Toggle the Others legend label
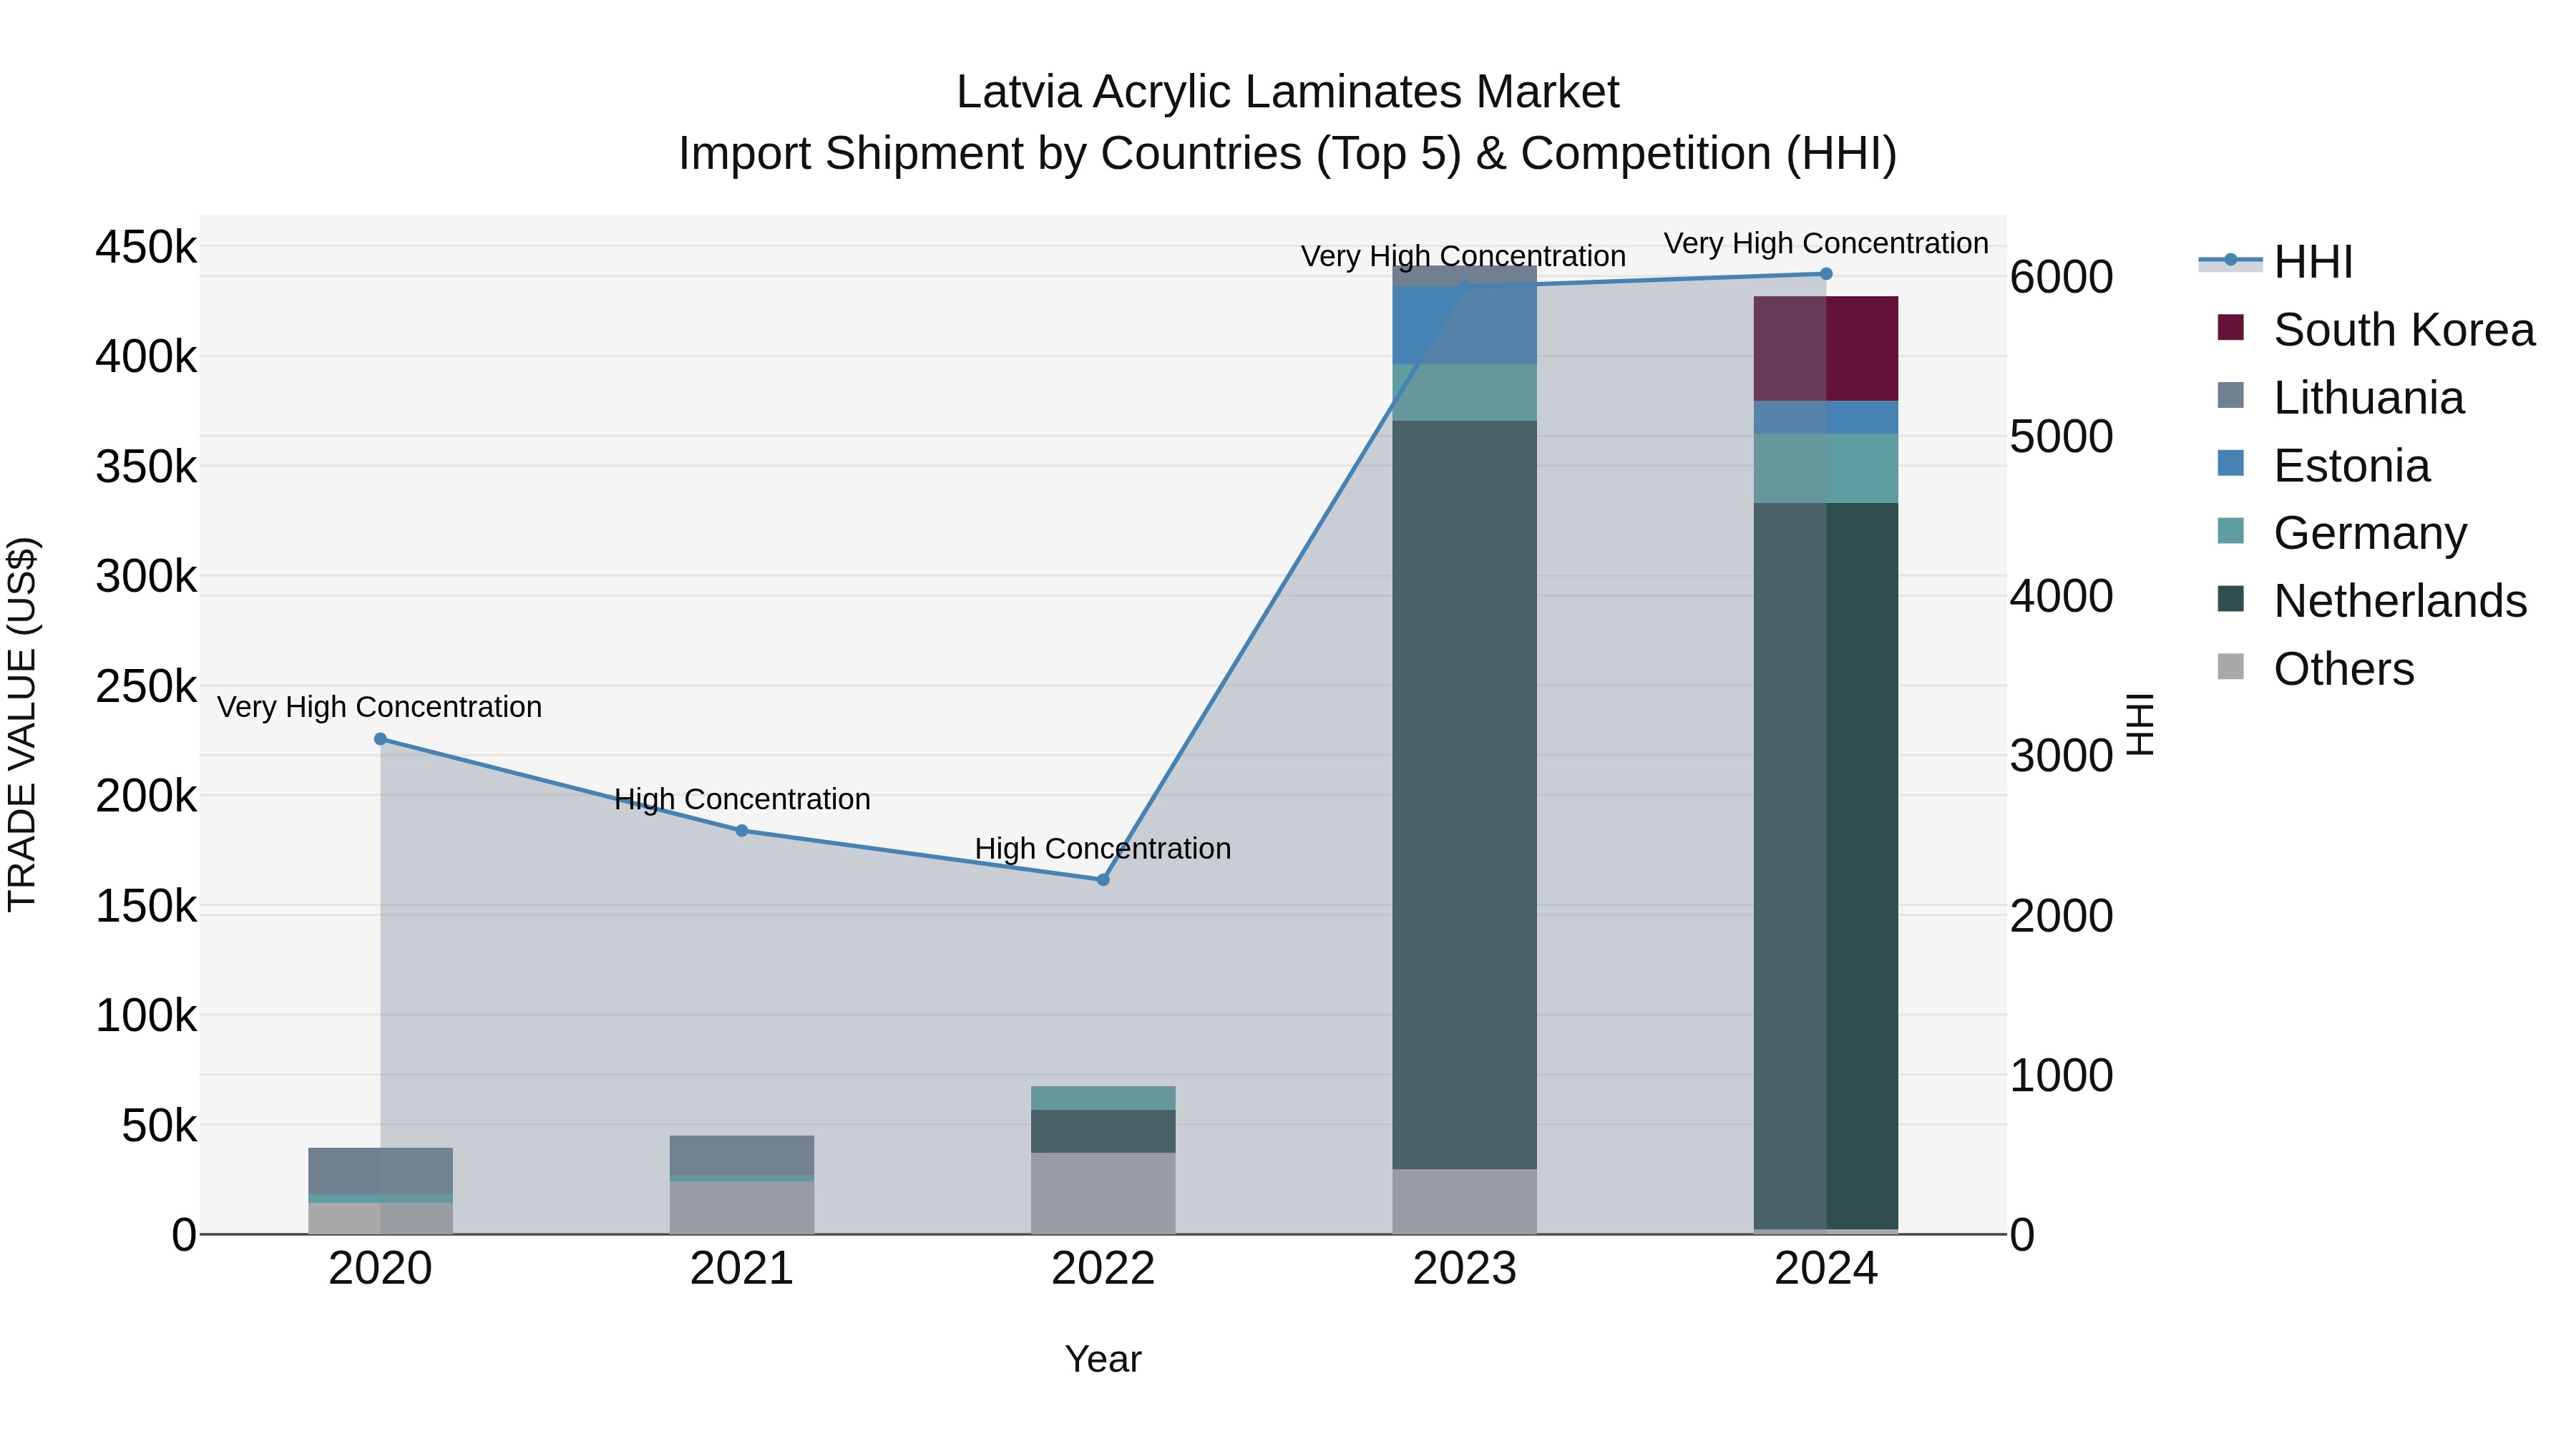Image resolution: width=2576 pixels, height=1449 pixels. pyautogui.click(x=2344, y=670)
